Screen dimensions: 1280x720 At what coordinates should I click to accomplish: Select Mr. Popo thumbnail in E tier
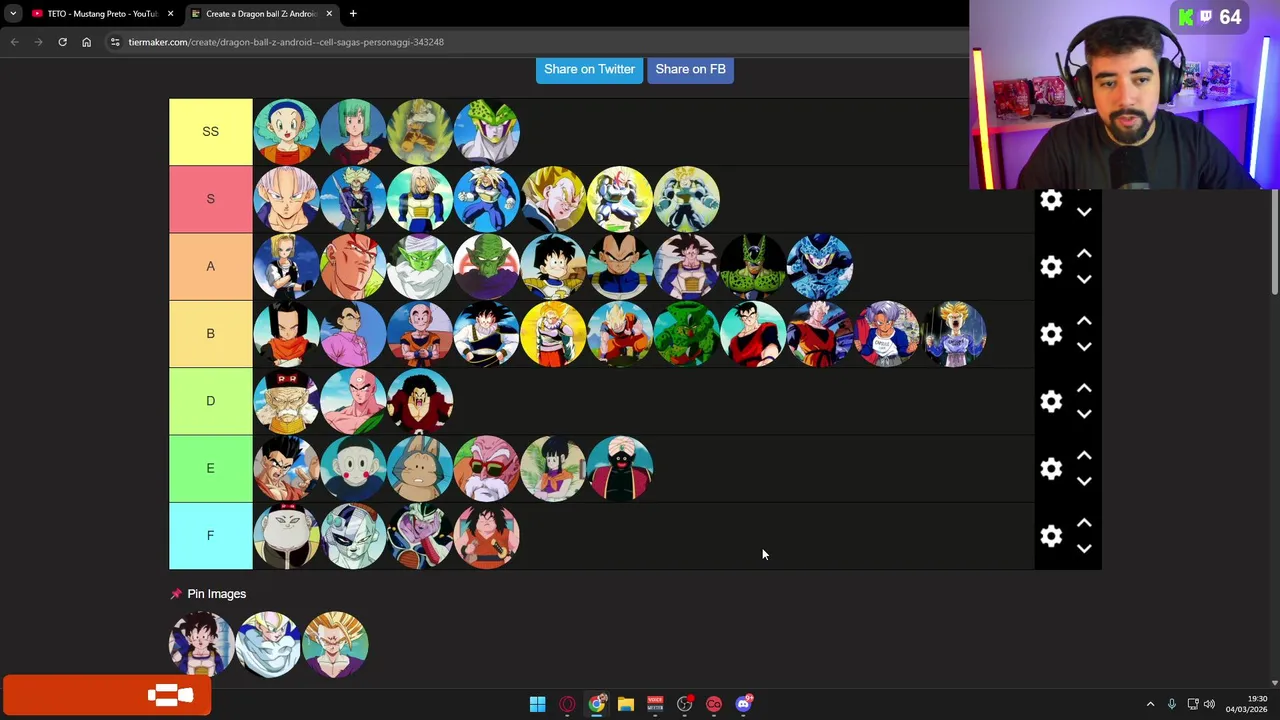tap(620, 468)
